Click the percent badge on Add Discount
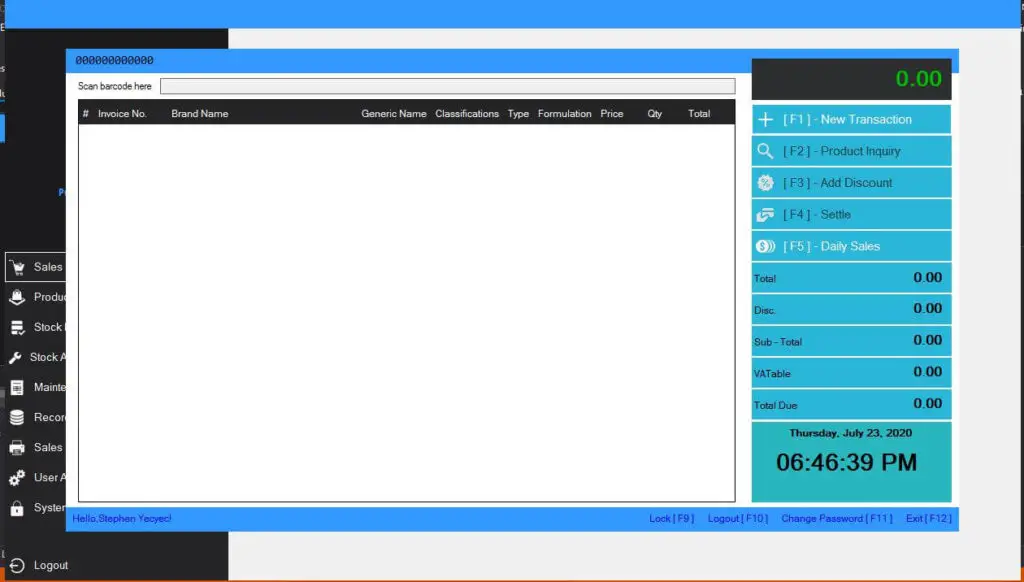 tap(765, 182)
